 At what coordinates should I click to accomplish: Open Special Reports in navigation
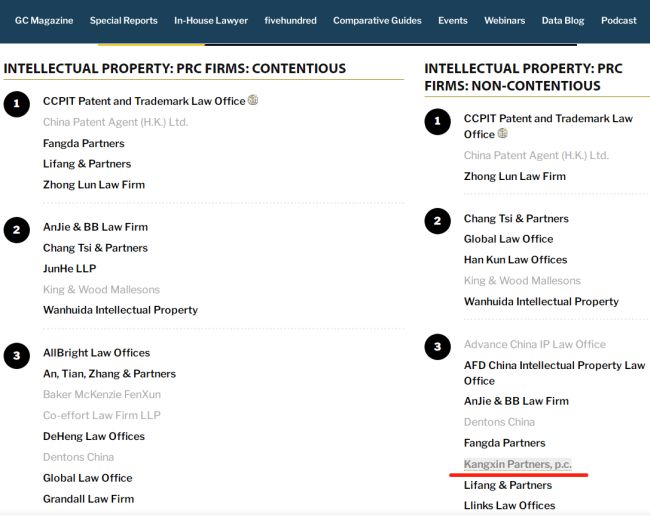click(x=124, y=20)
